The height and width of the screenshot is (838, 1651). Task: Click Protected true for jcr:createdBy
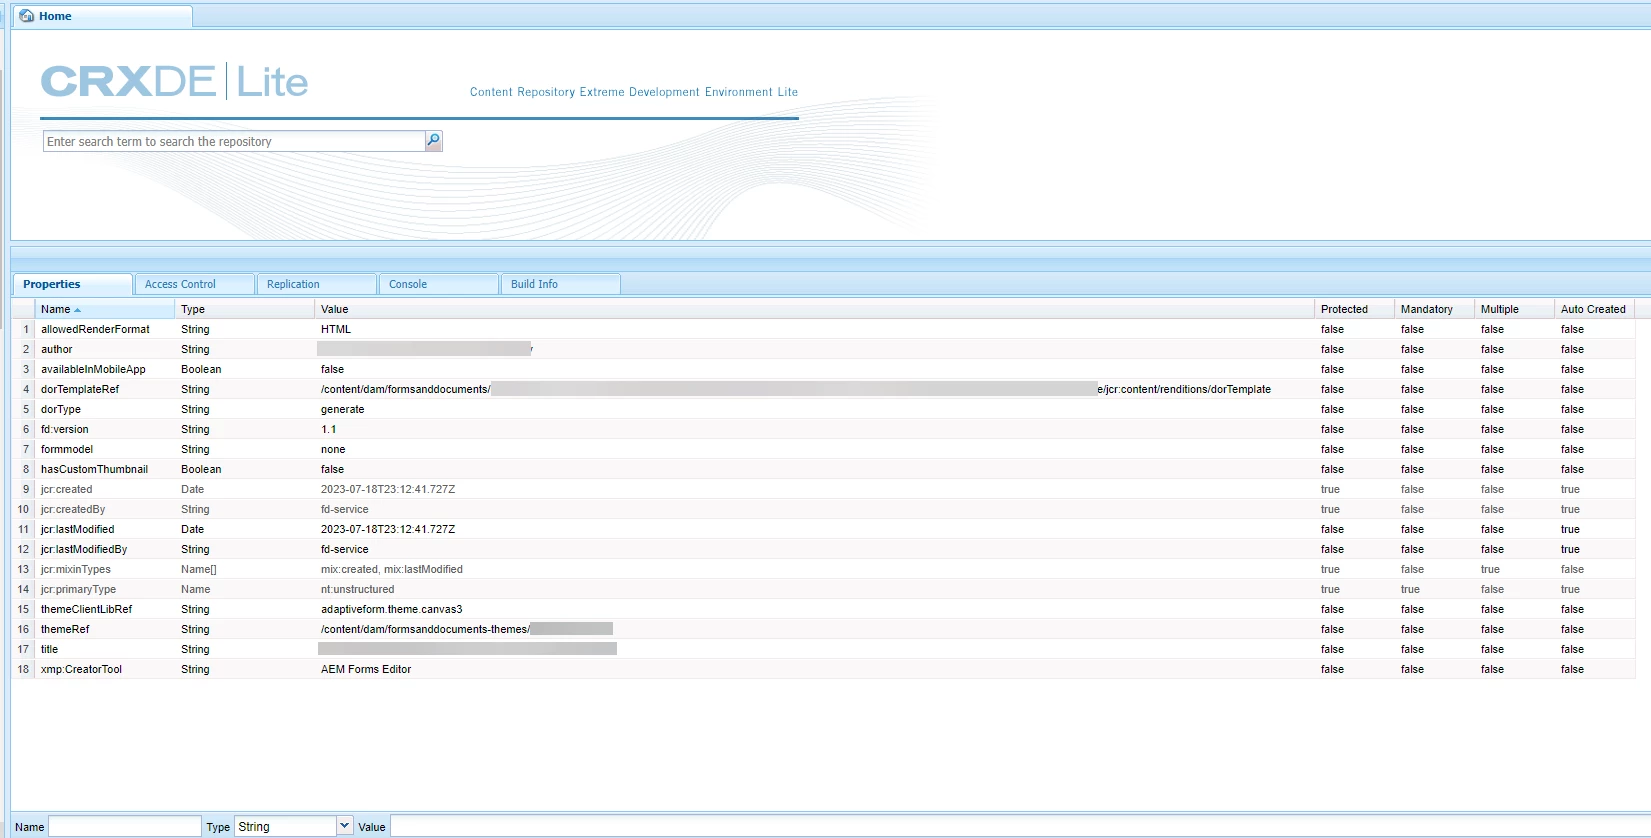pos(1330,509)
